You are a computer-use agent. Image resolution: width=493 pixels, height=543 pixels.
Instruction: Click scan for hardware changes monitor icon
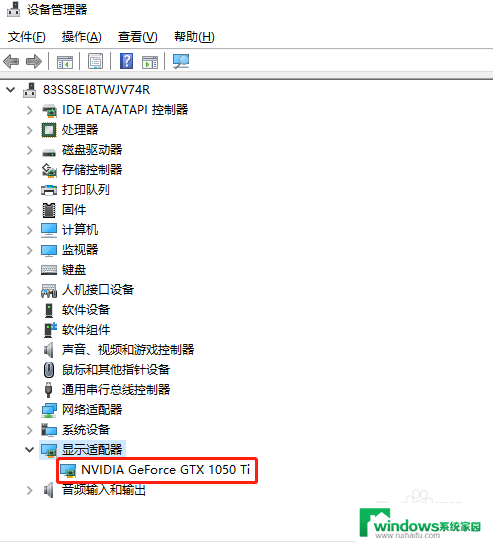coord(181,61)
